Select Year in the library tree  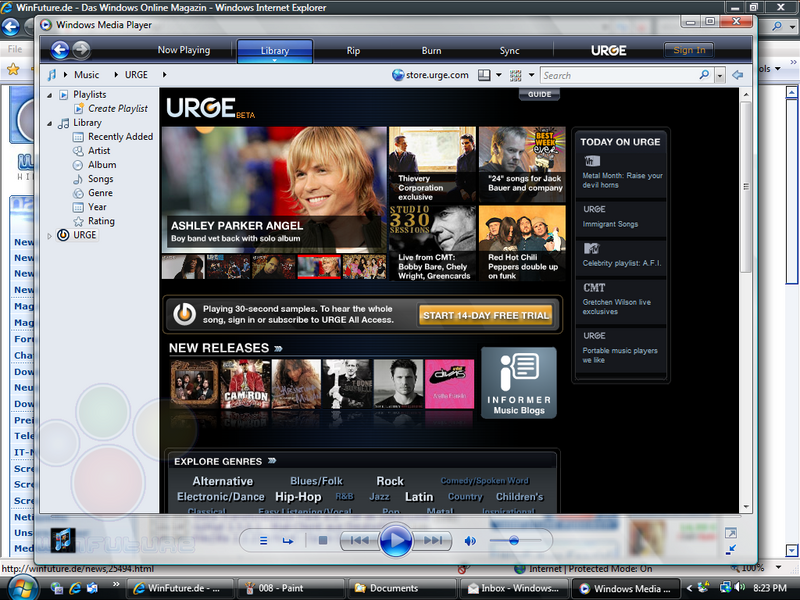coord(97,207)
